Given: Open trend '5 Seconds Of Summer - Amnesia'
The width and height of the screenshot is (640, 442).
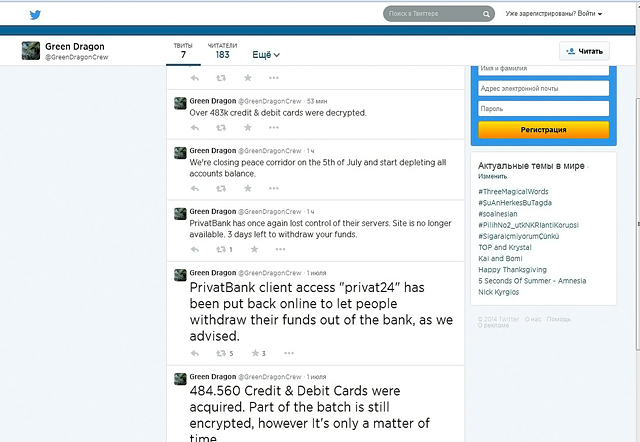Looking at the screenshot, I should point(532,281).
